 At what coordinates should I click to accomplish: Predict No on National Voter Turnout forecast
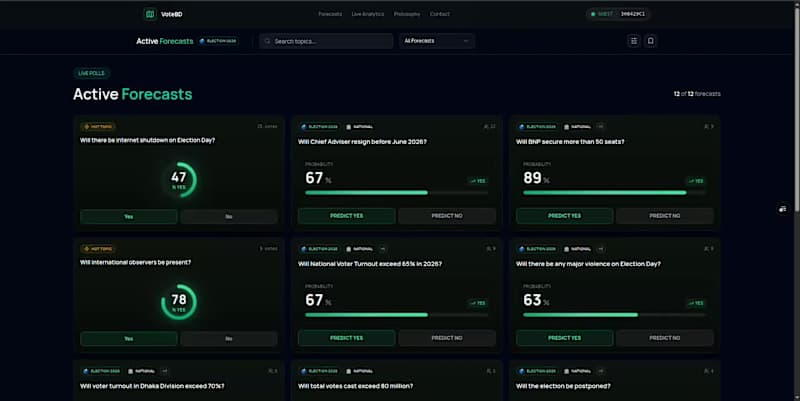447,338
